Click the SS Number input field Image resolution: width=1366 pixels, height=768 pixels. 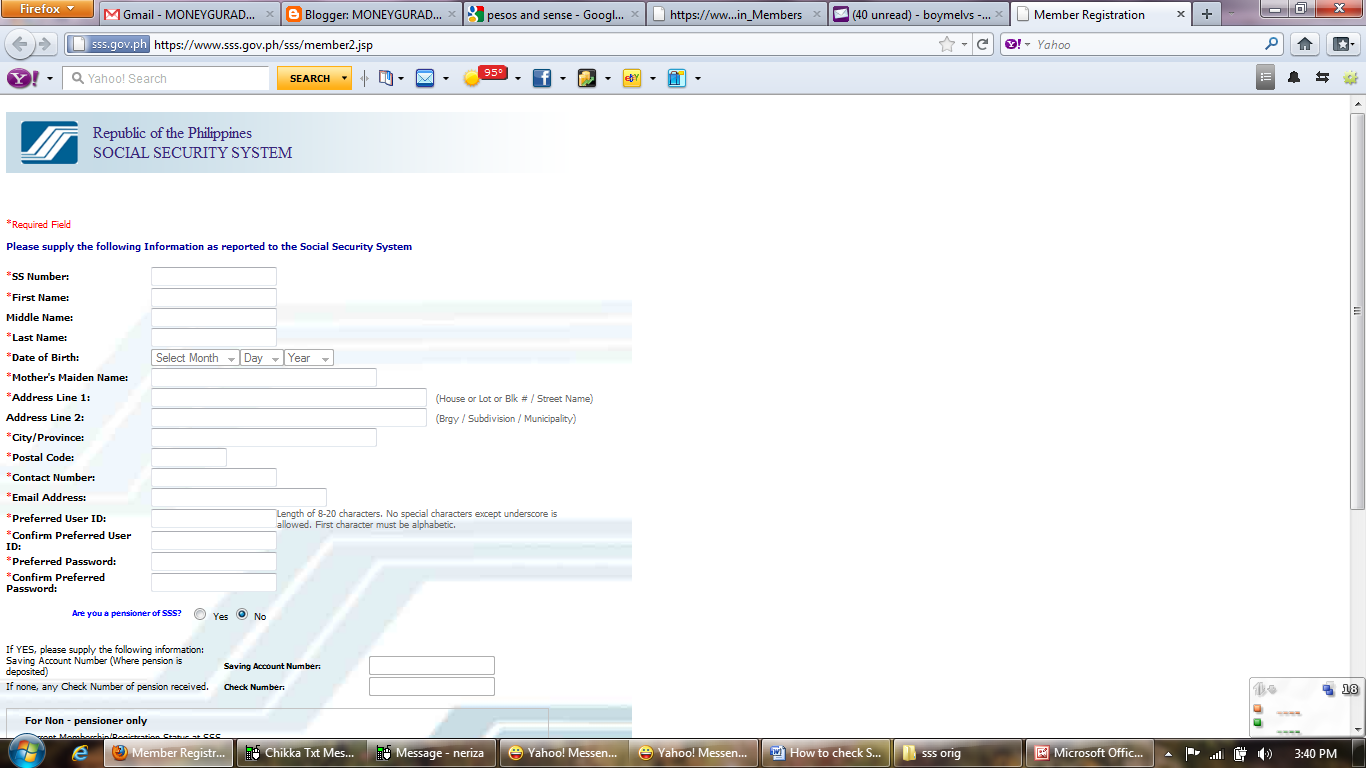click(x=213, y=277)
